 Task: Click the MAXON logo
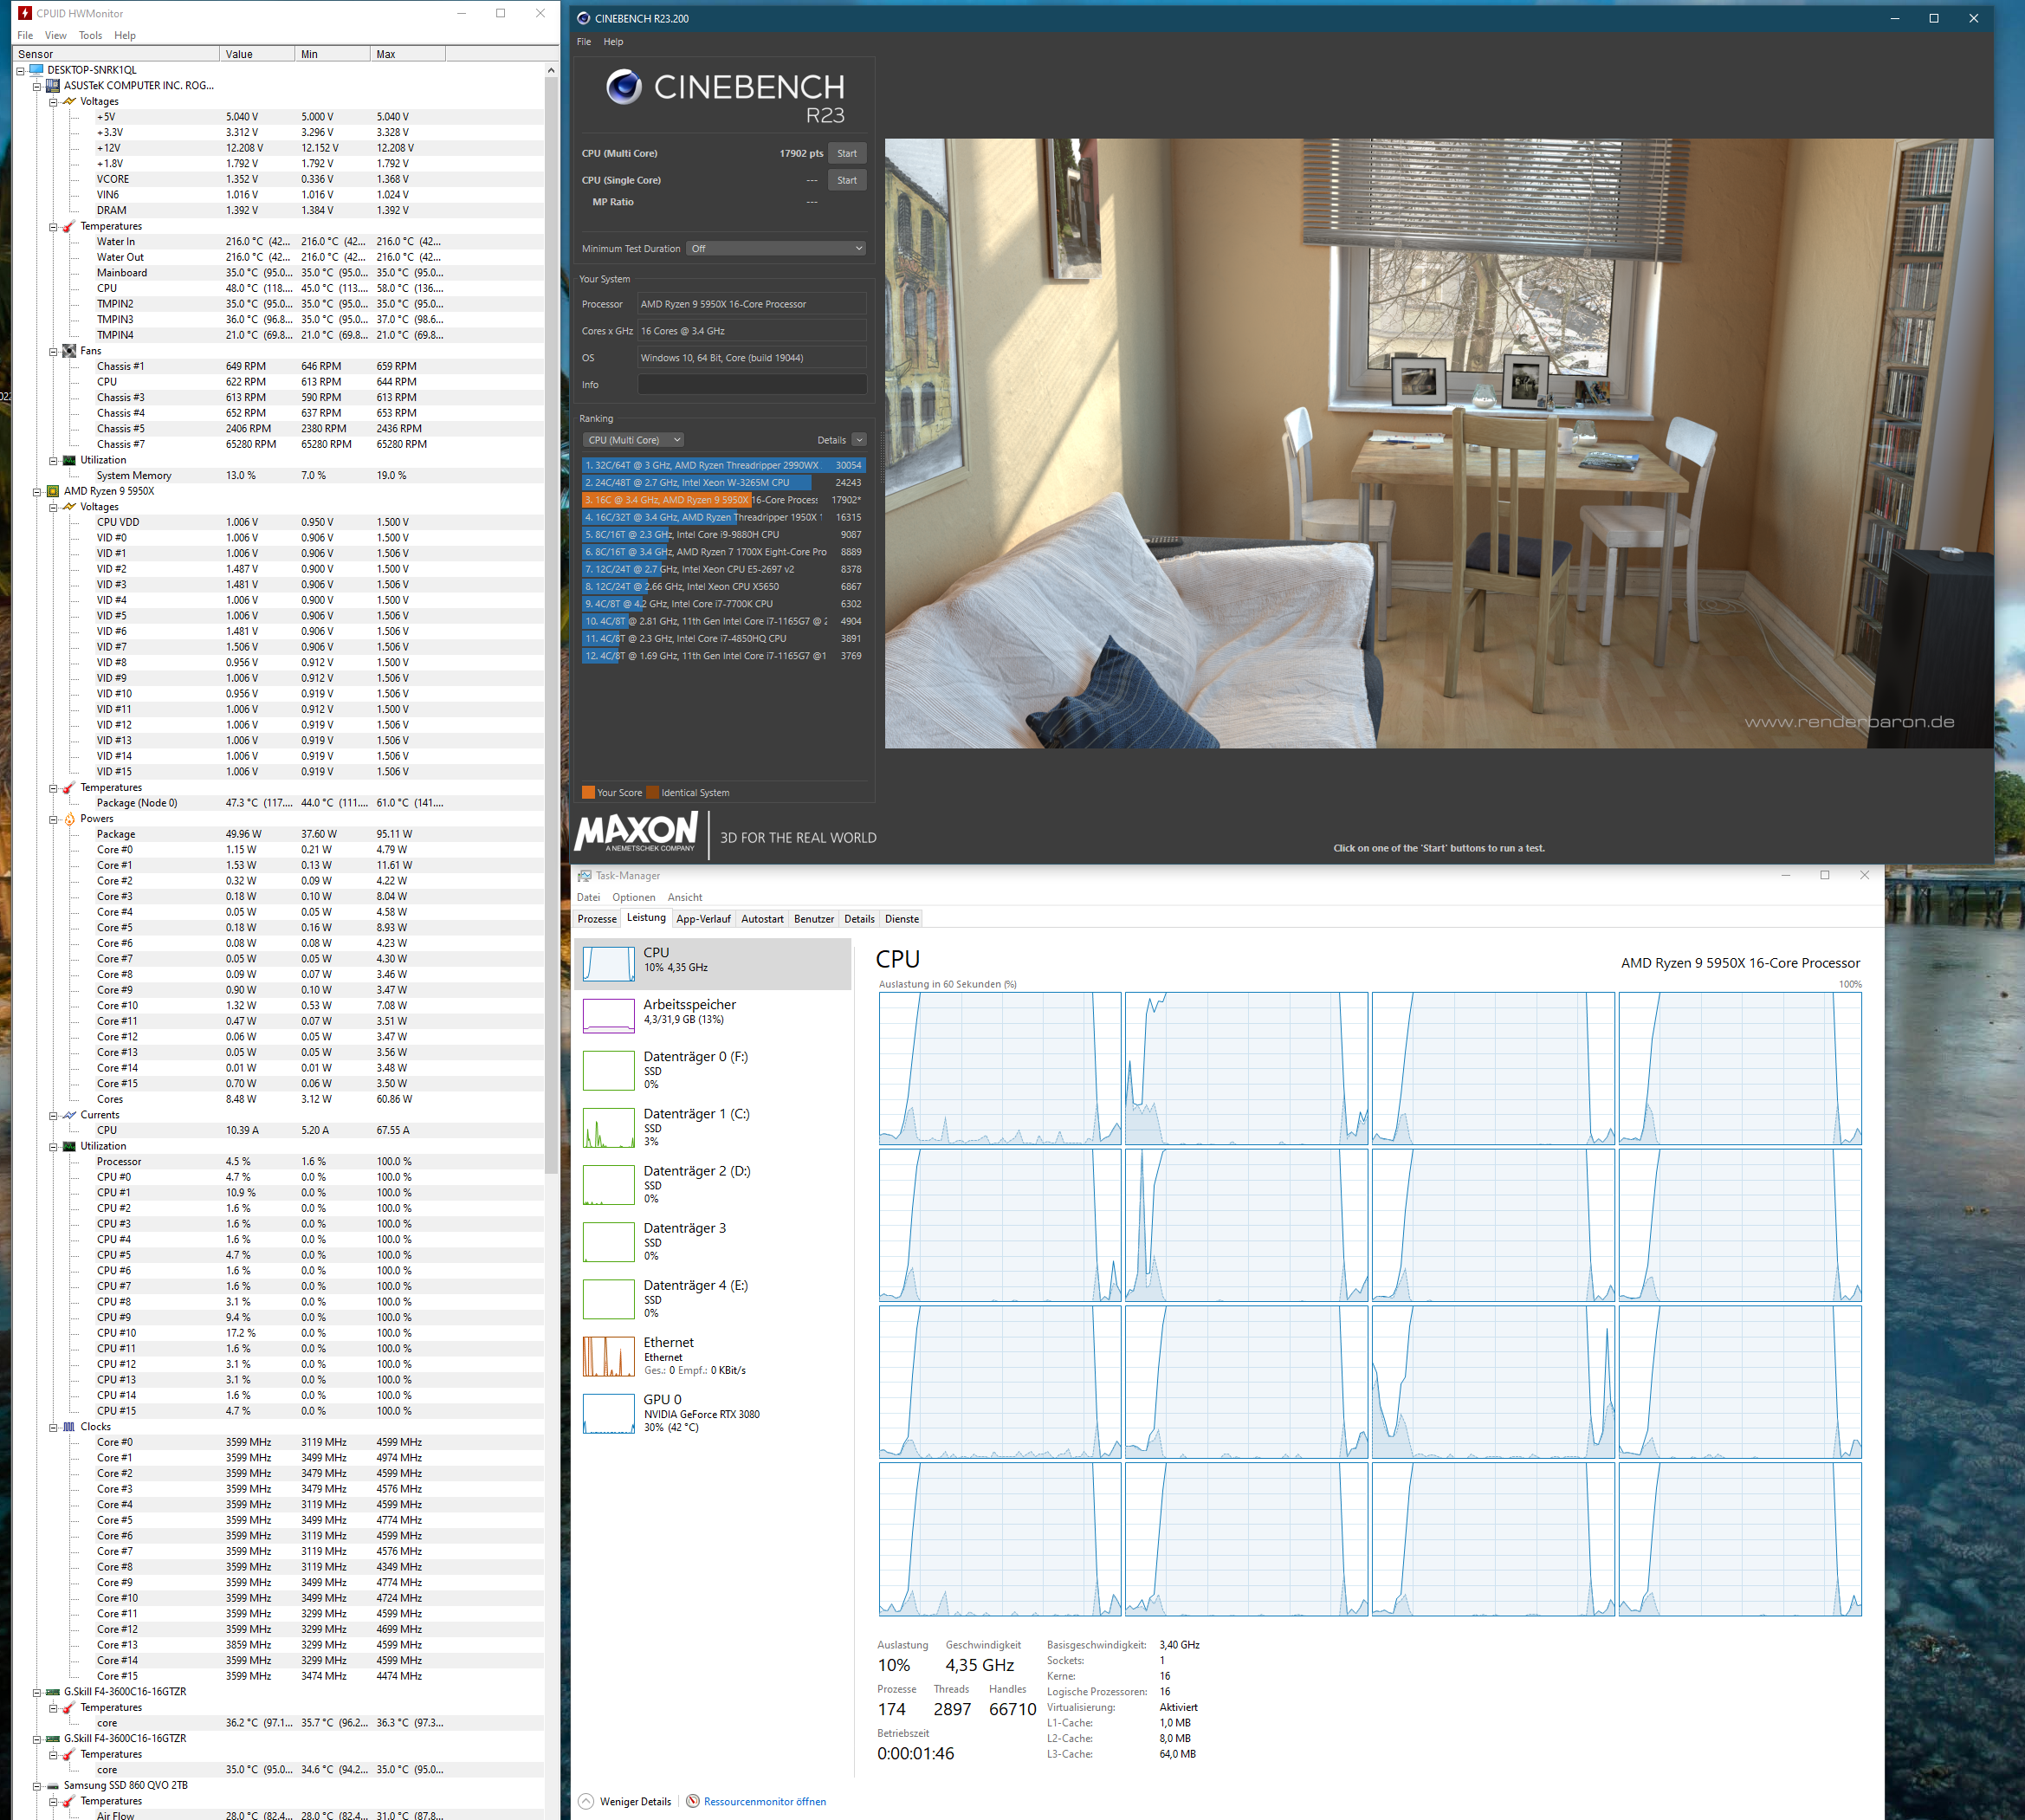tap(636, 832)
